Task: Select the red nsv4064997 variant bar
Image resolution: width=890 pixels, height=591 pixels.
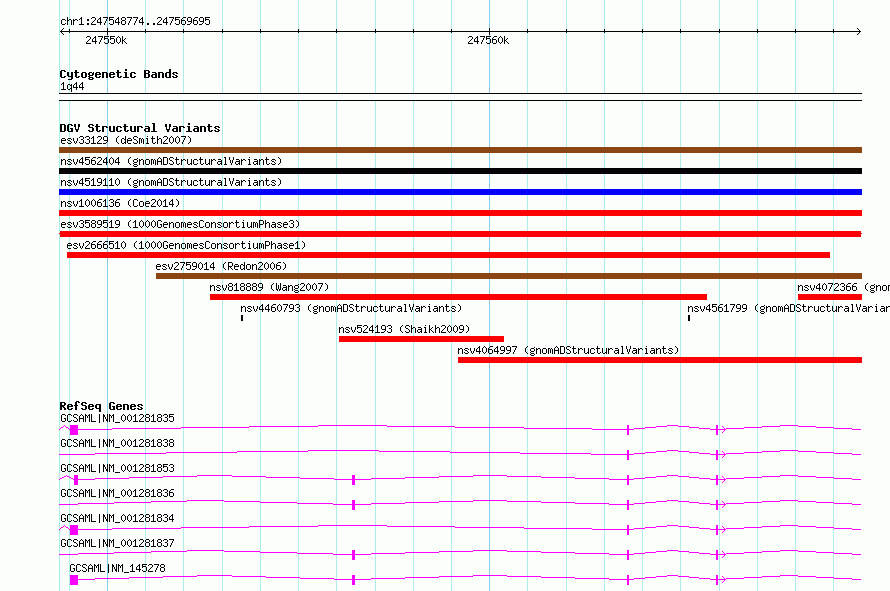Action: (660, 360)
